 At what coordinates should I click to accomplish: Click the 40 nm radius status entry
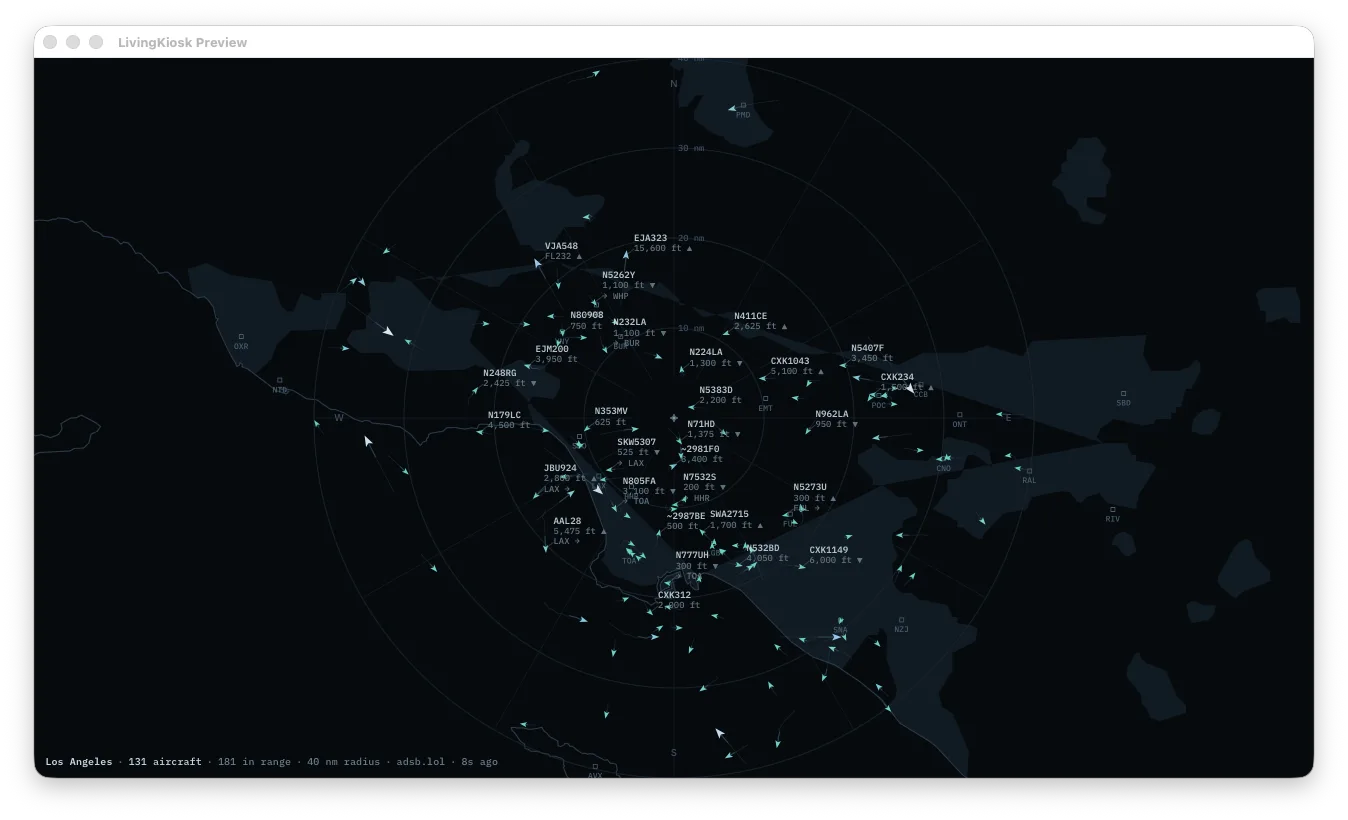pyautogui.click(x=343, y=762)
